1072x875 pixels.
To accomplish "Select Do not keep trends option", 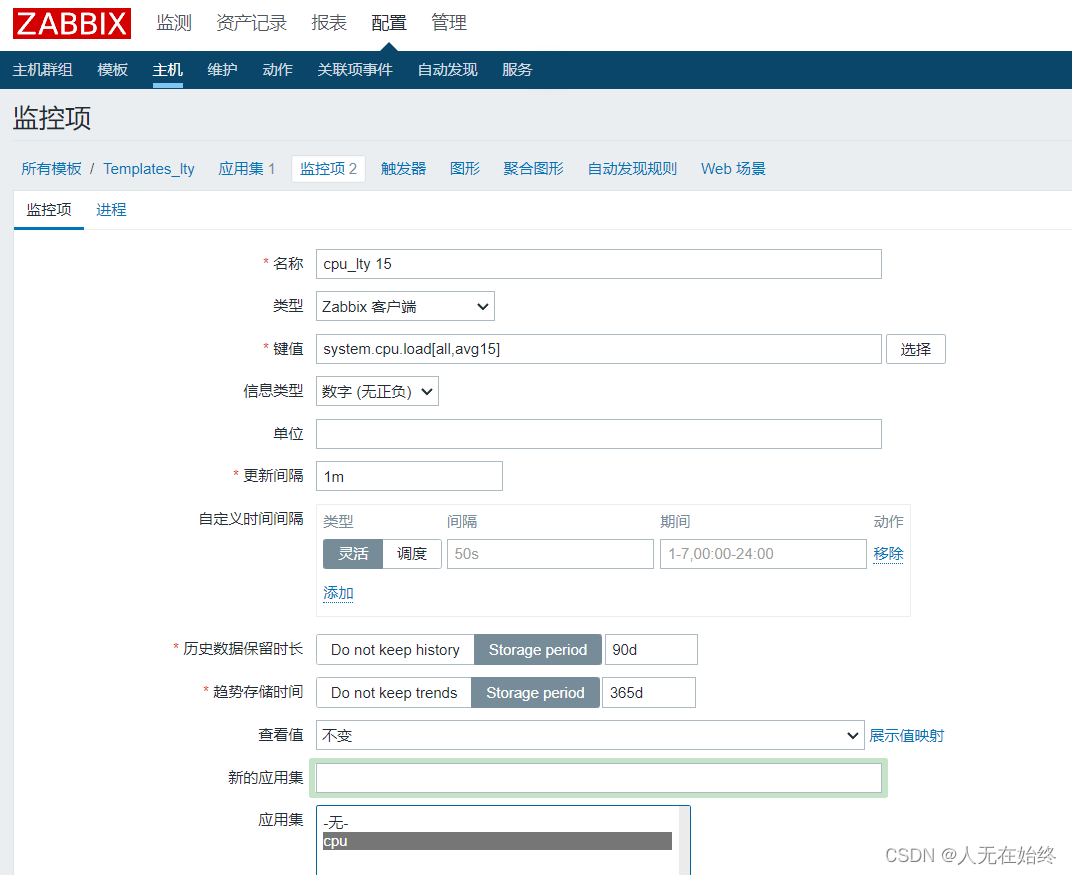I will pyautogui.click(x=394, y=692).
